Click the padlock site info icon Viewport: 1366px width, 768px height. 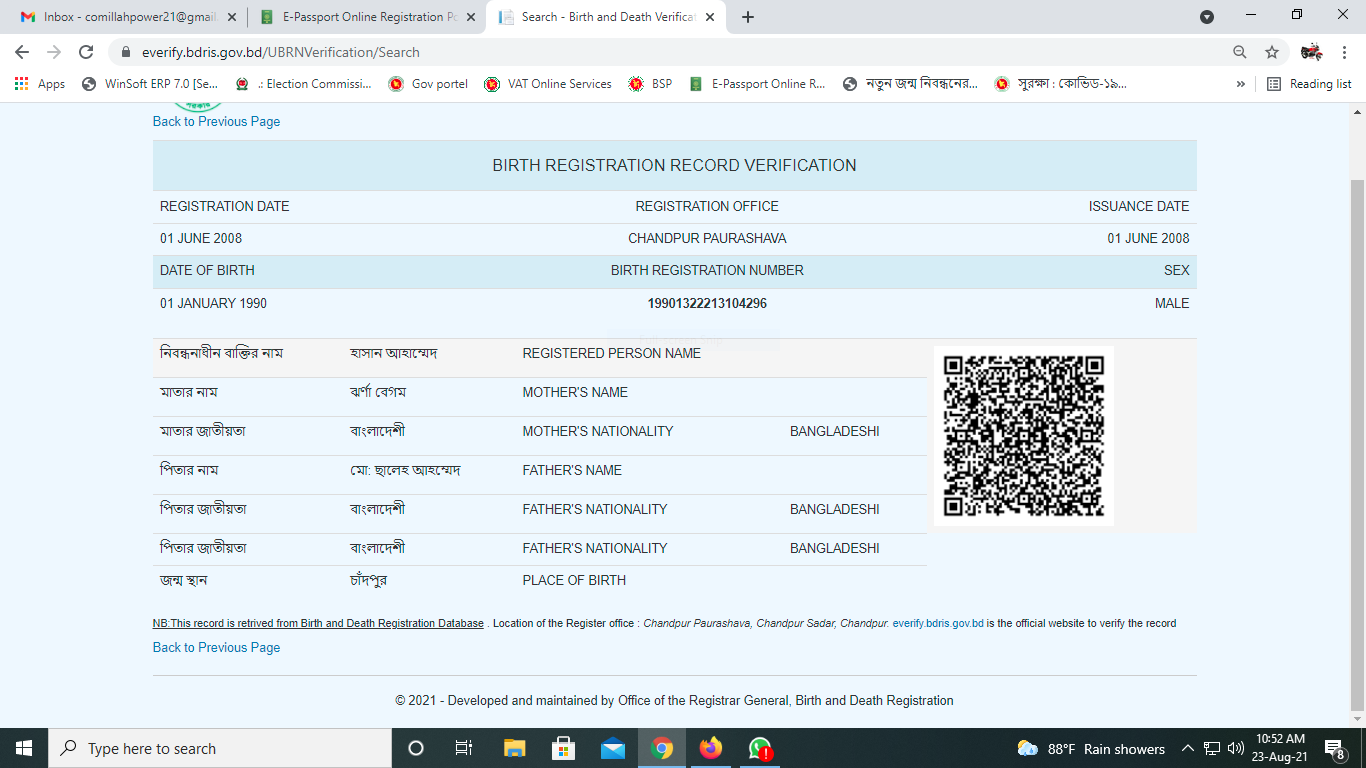click(x=126, y=52)
